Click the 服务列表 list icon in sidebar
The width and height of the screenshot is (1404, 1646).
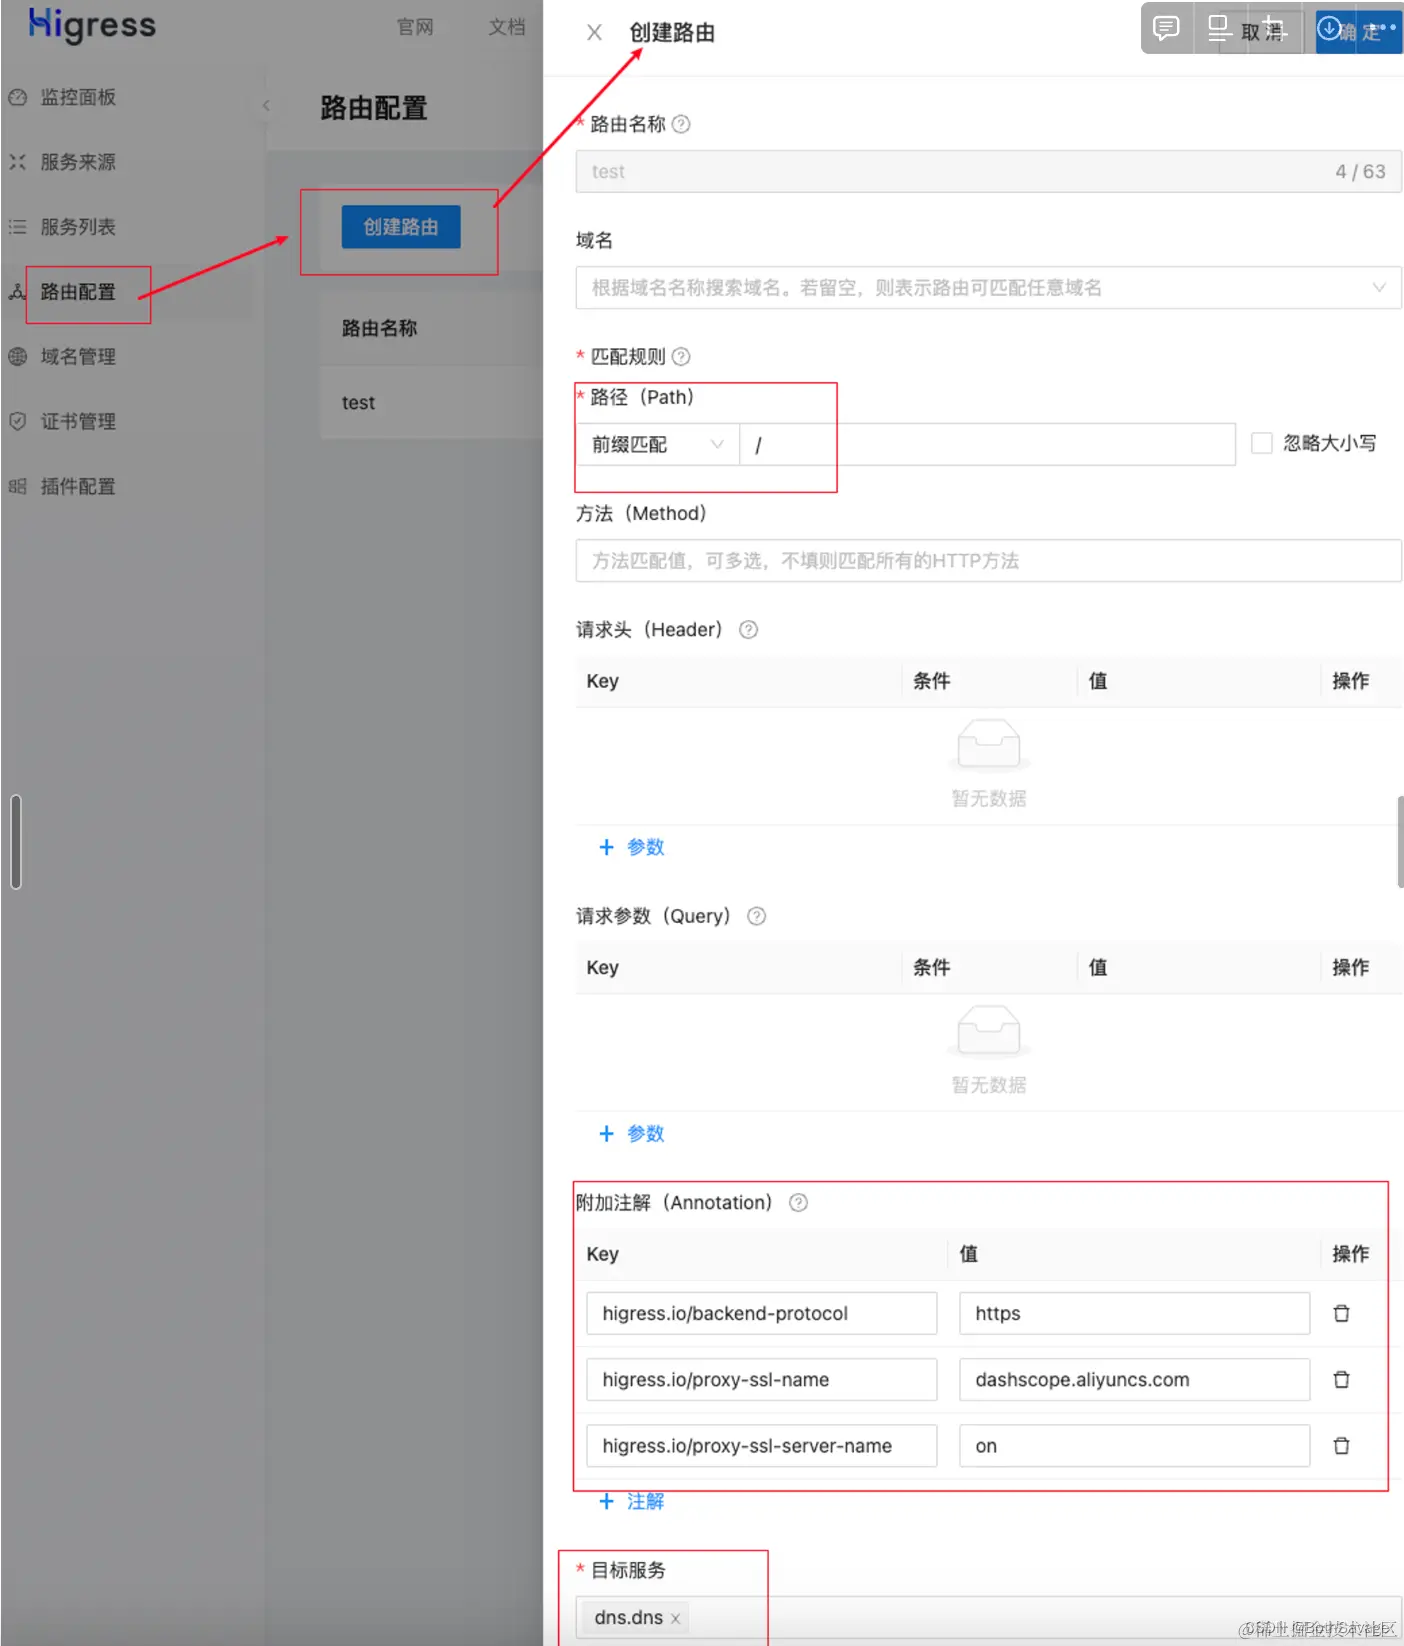pyautogui.click(x=17, y=227)
